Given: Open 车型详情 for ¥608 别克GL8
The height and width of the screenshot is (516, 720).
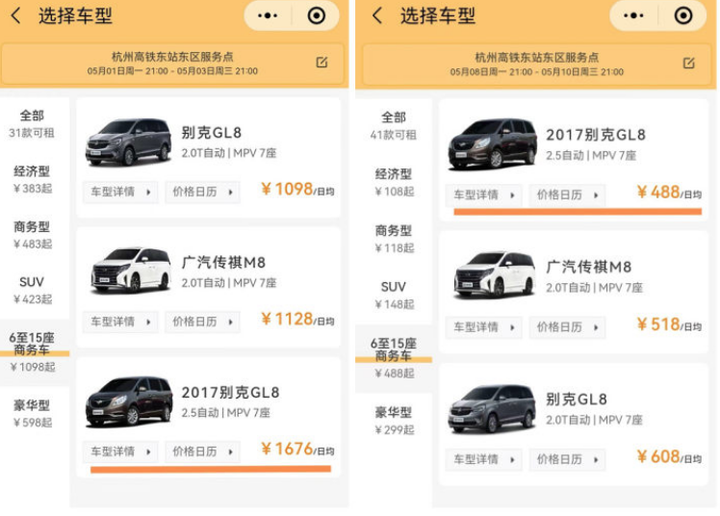Looking at the screenshot, I should [x=484, y=460].
